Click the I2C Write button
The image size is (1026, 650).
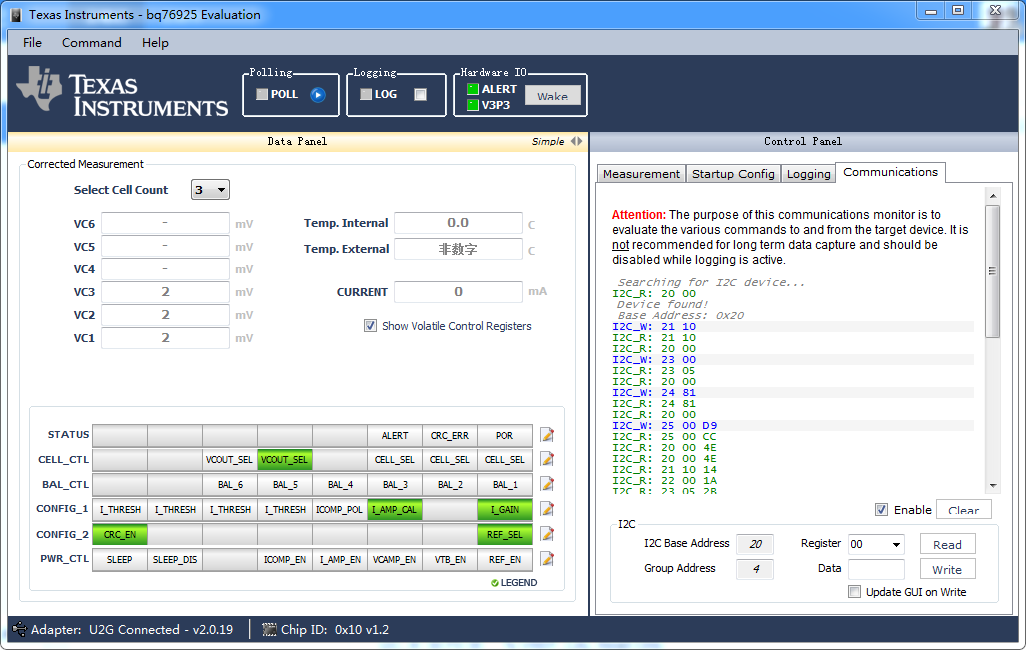click(947, 569)
